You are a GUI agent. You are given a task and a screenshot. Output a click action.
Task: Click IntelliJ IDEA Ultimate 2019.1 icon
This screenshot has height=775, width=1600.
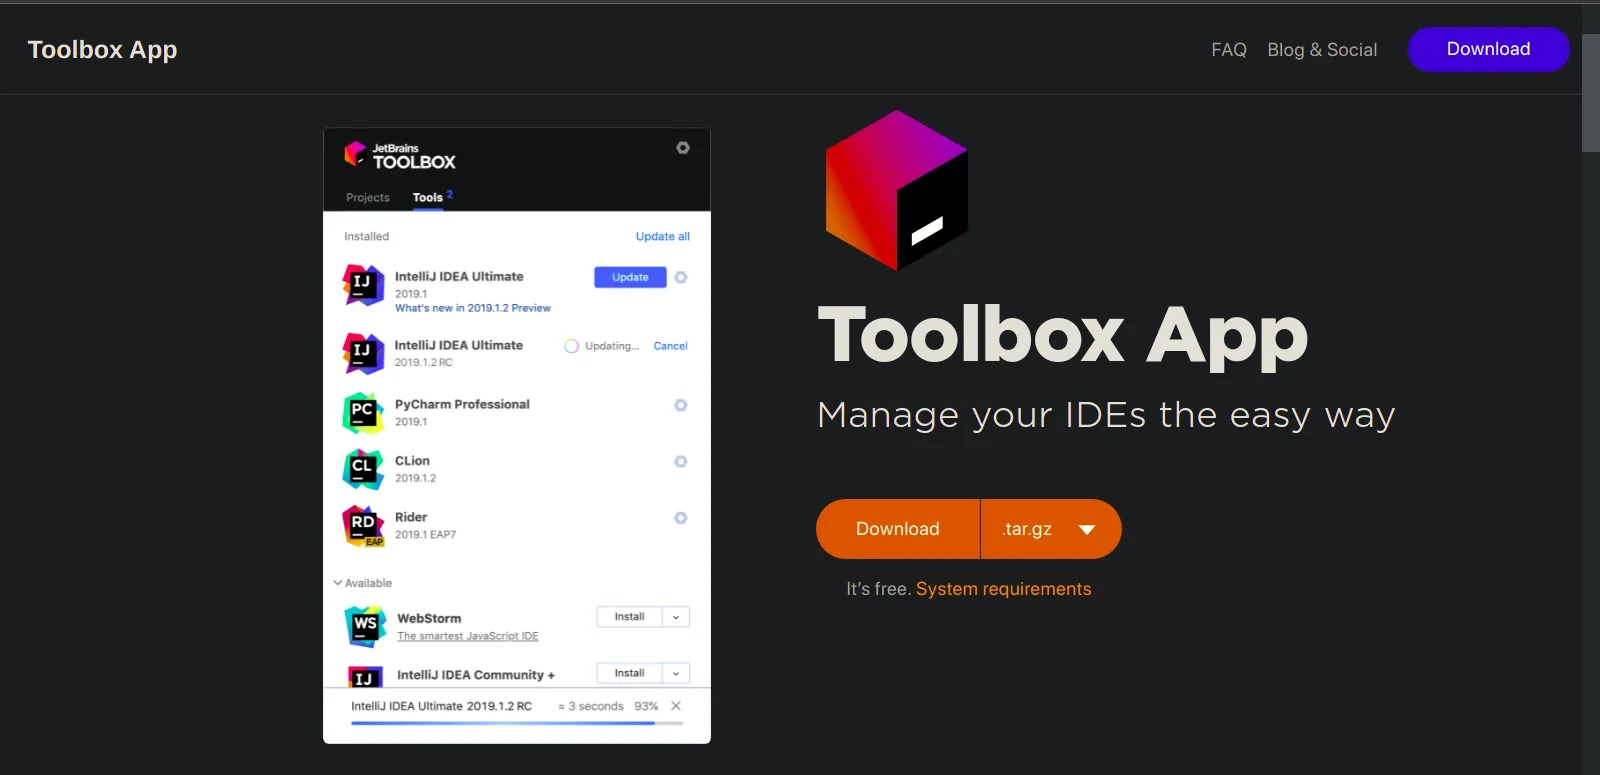pos(363,284)
